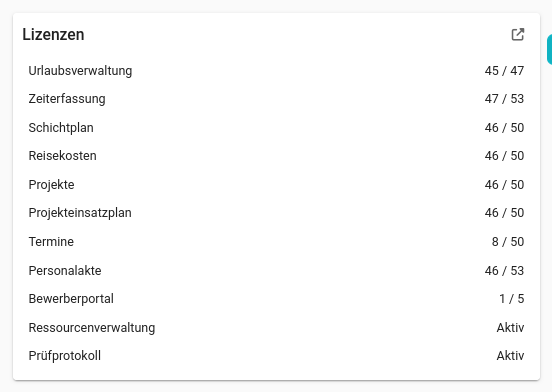This screenshot has height=392, width=552.
Task: Choose the Projekte license row
Action: tap(276, 185)
